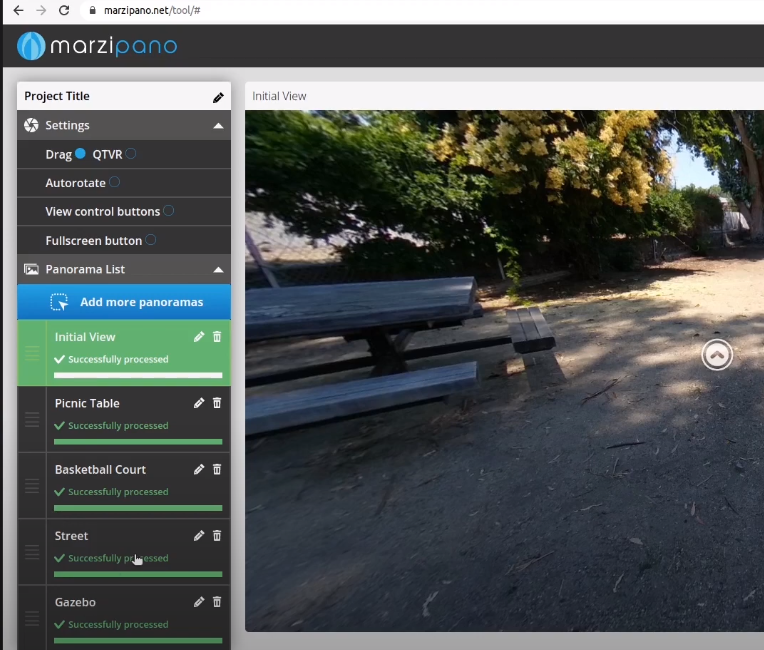This screenshot has width=764, height=650.
Task: Grab the Basketball Court reorder handle
Action: [32, 485]
